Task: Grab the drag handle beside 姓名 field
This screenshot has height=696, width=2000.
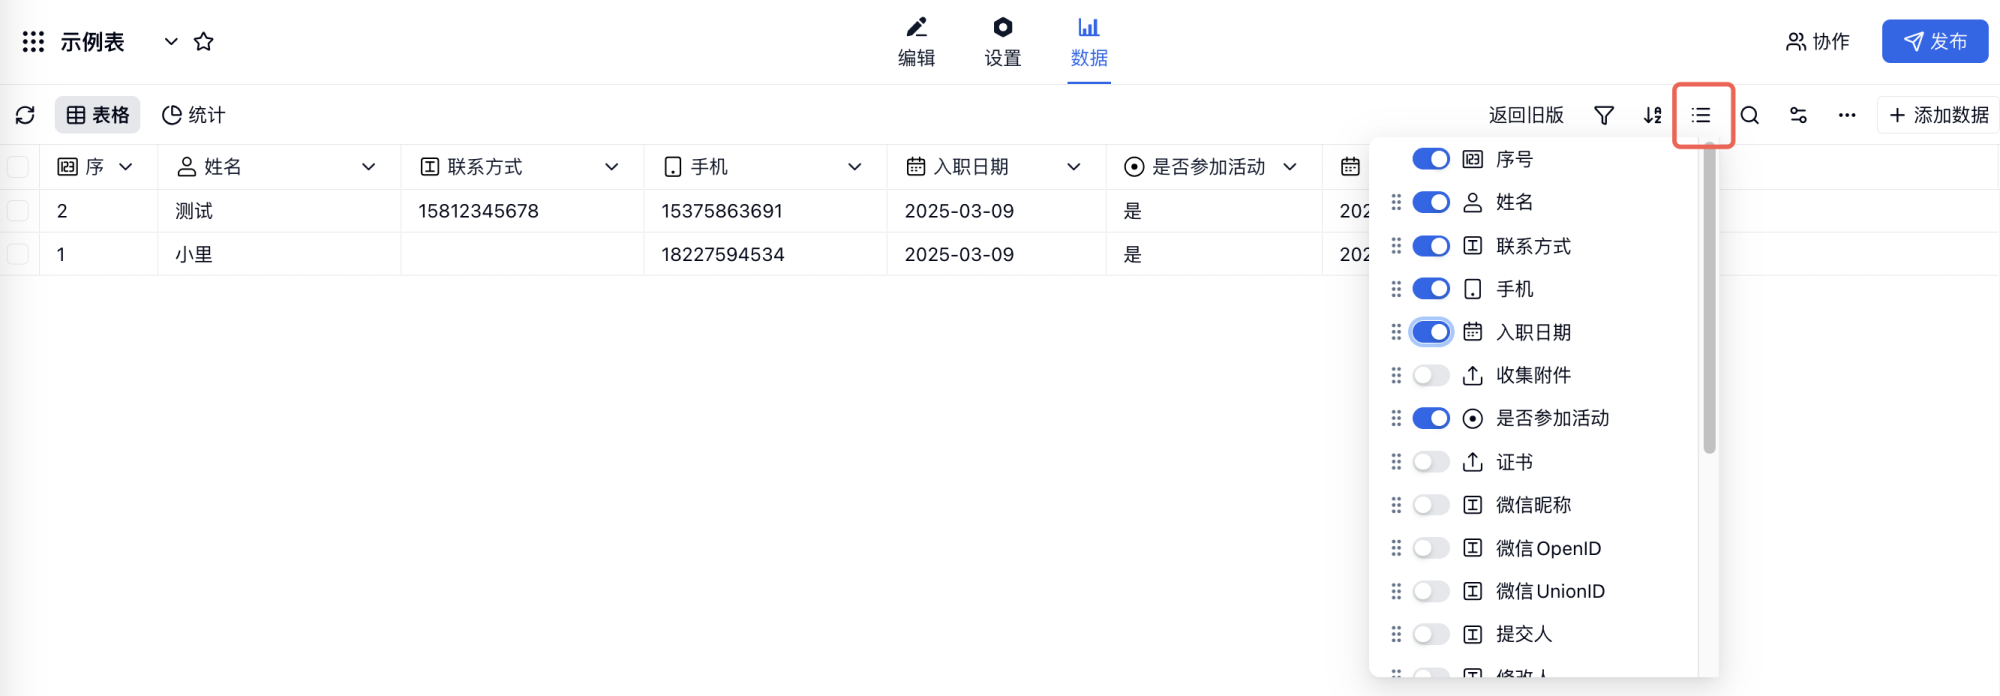Action: (1396, 202)
